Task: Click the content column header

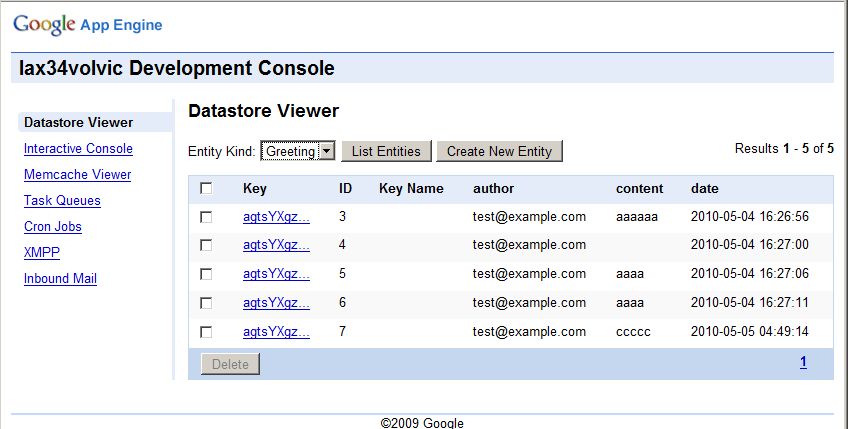Action: 639,189
